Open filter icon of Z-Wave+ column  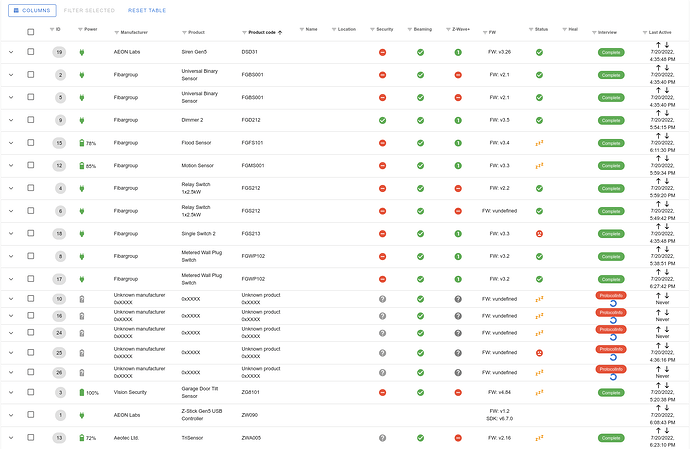pyautogui.click(x=448, y=29)
